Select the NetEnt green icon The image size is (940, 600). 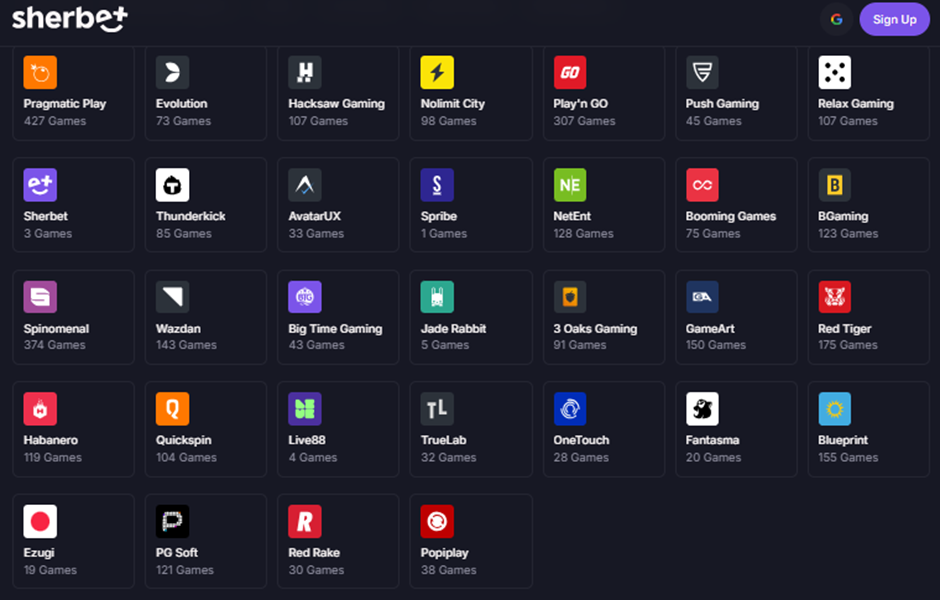[x=570, y=185]
